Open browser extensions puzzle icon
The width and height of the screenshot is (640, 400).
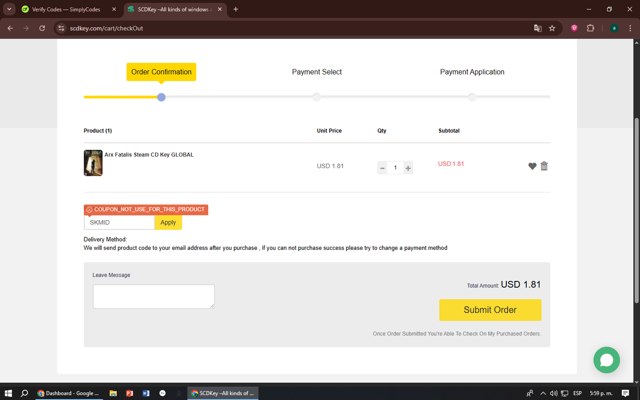pos(590,28)
